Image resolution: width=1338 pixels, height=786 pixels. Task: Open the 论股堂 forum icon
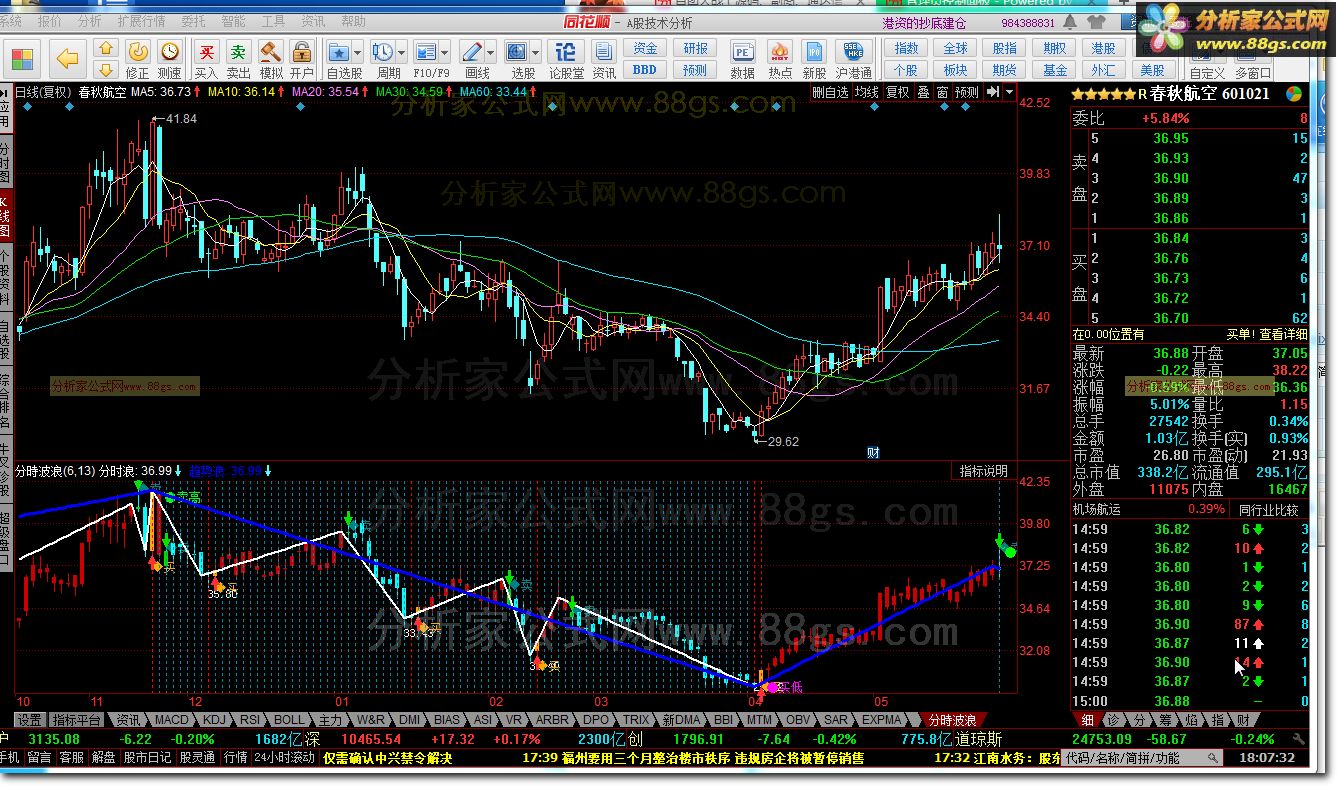(566, 59)
